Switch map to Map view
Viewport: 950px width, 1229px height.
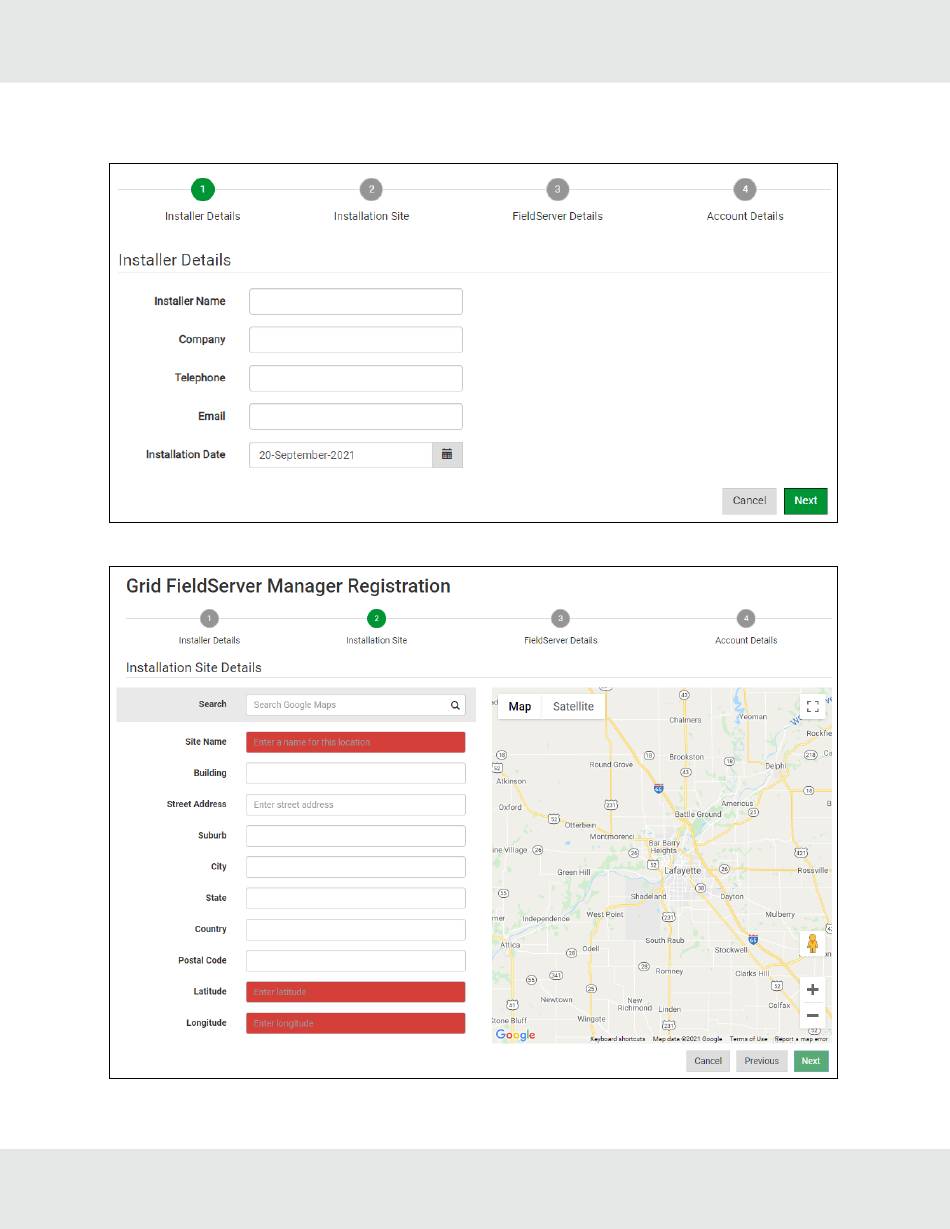coord(520,706)
